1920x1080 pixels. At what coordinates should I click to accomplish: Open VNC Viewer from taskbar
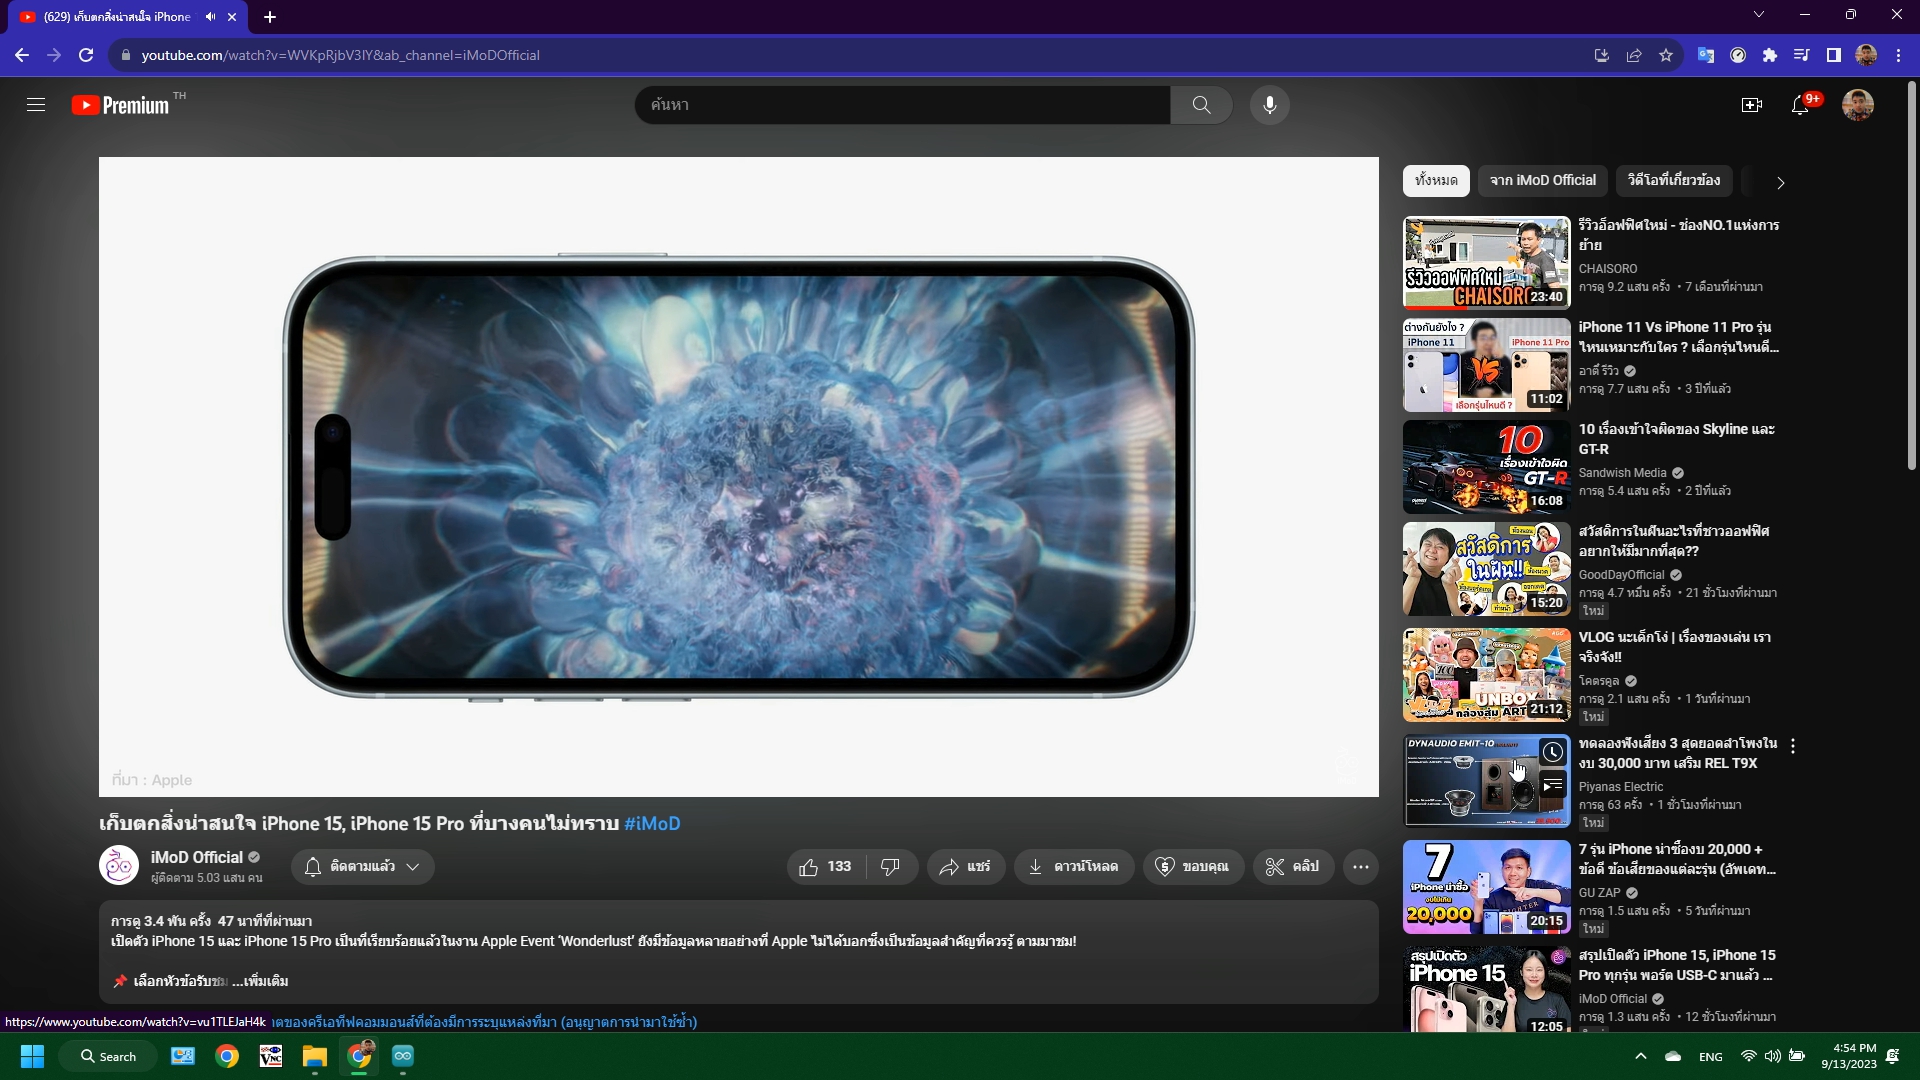(271, 1056)
